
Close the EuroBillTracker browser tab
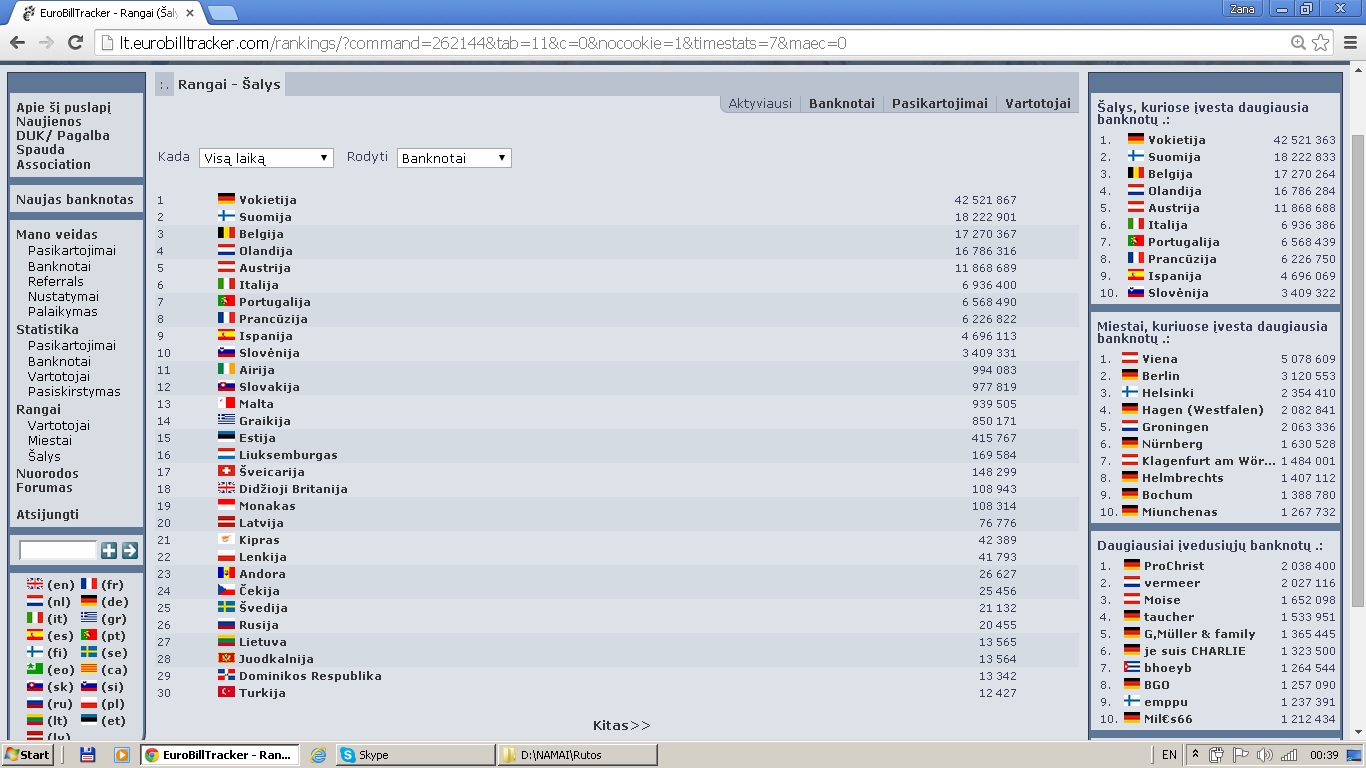pyautogui.click(x=190, y=13)
